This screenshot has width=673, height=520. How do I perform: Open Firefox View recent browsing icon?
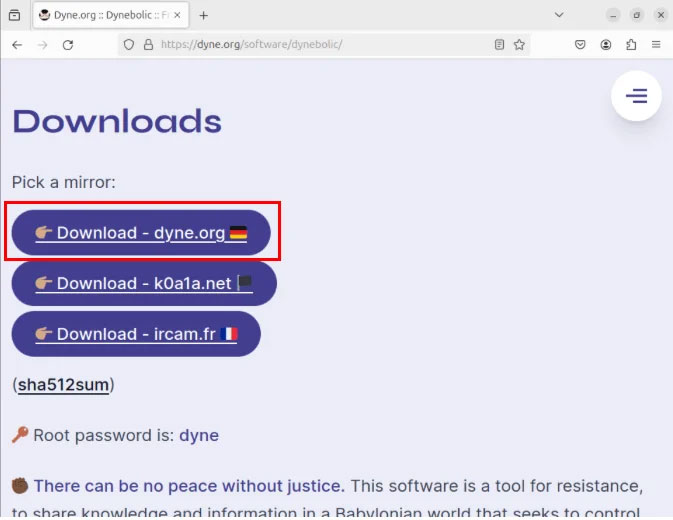15,15
